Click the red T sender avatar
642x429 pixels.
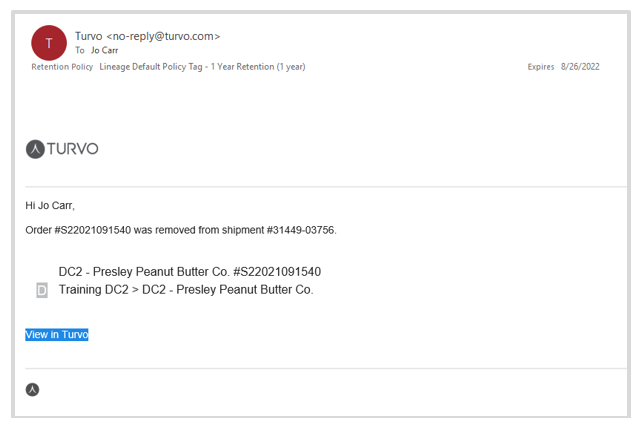pyautogui.click(x=49, y=43)
